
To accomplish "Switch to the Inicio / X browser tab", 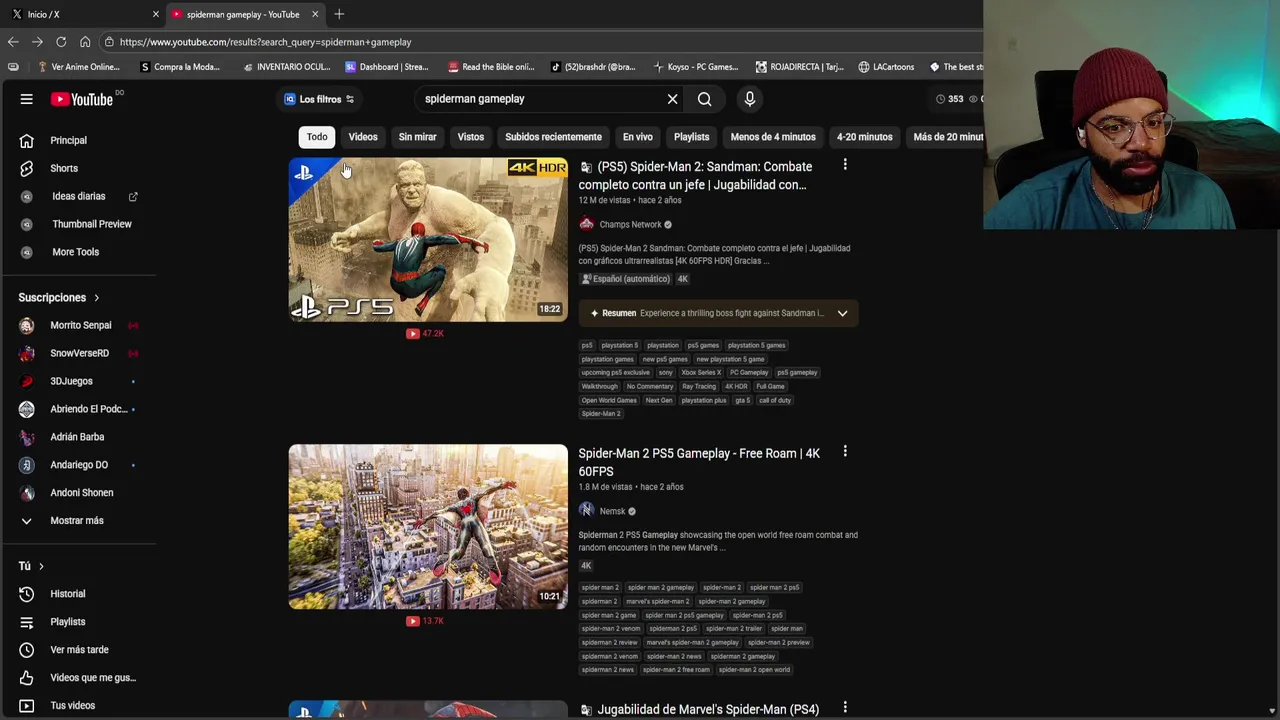I will (82, 14).
